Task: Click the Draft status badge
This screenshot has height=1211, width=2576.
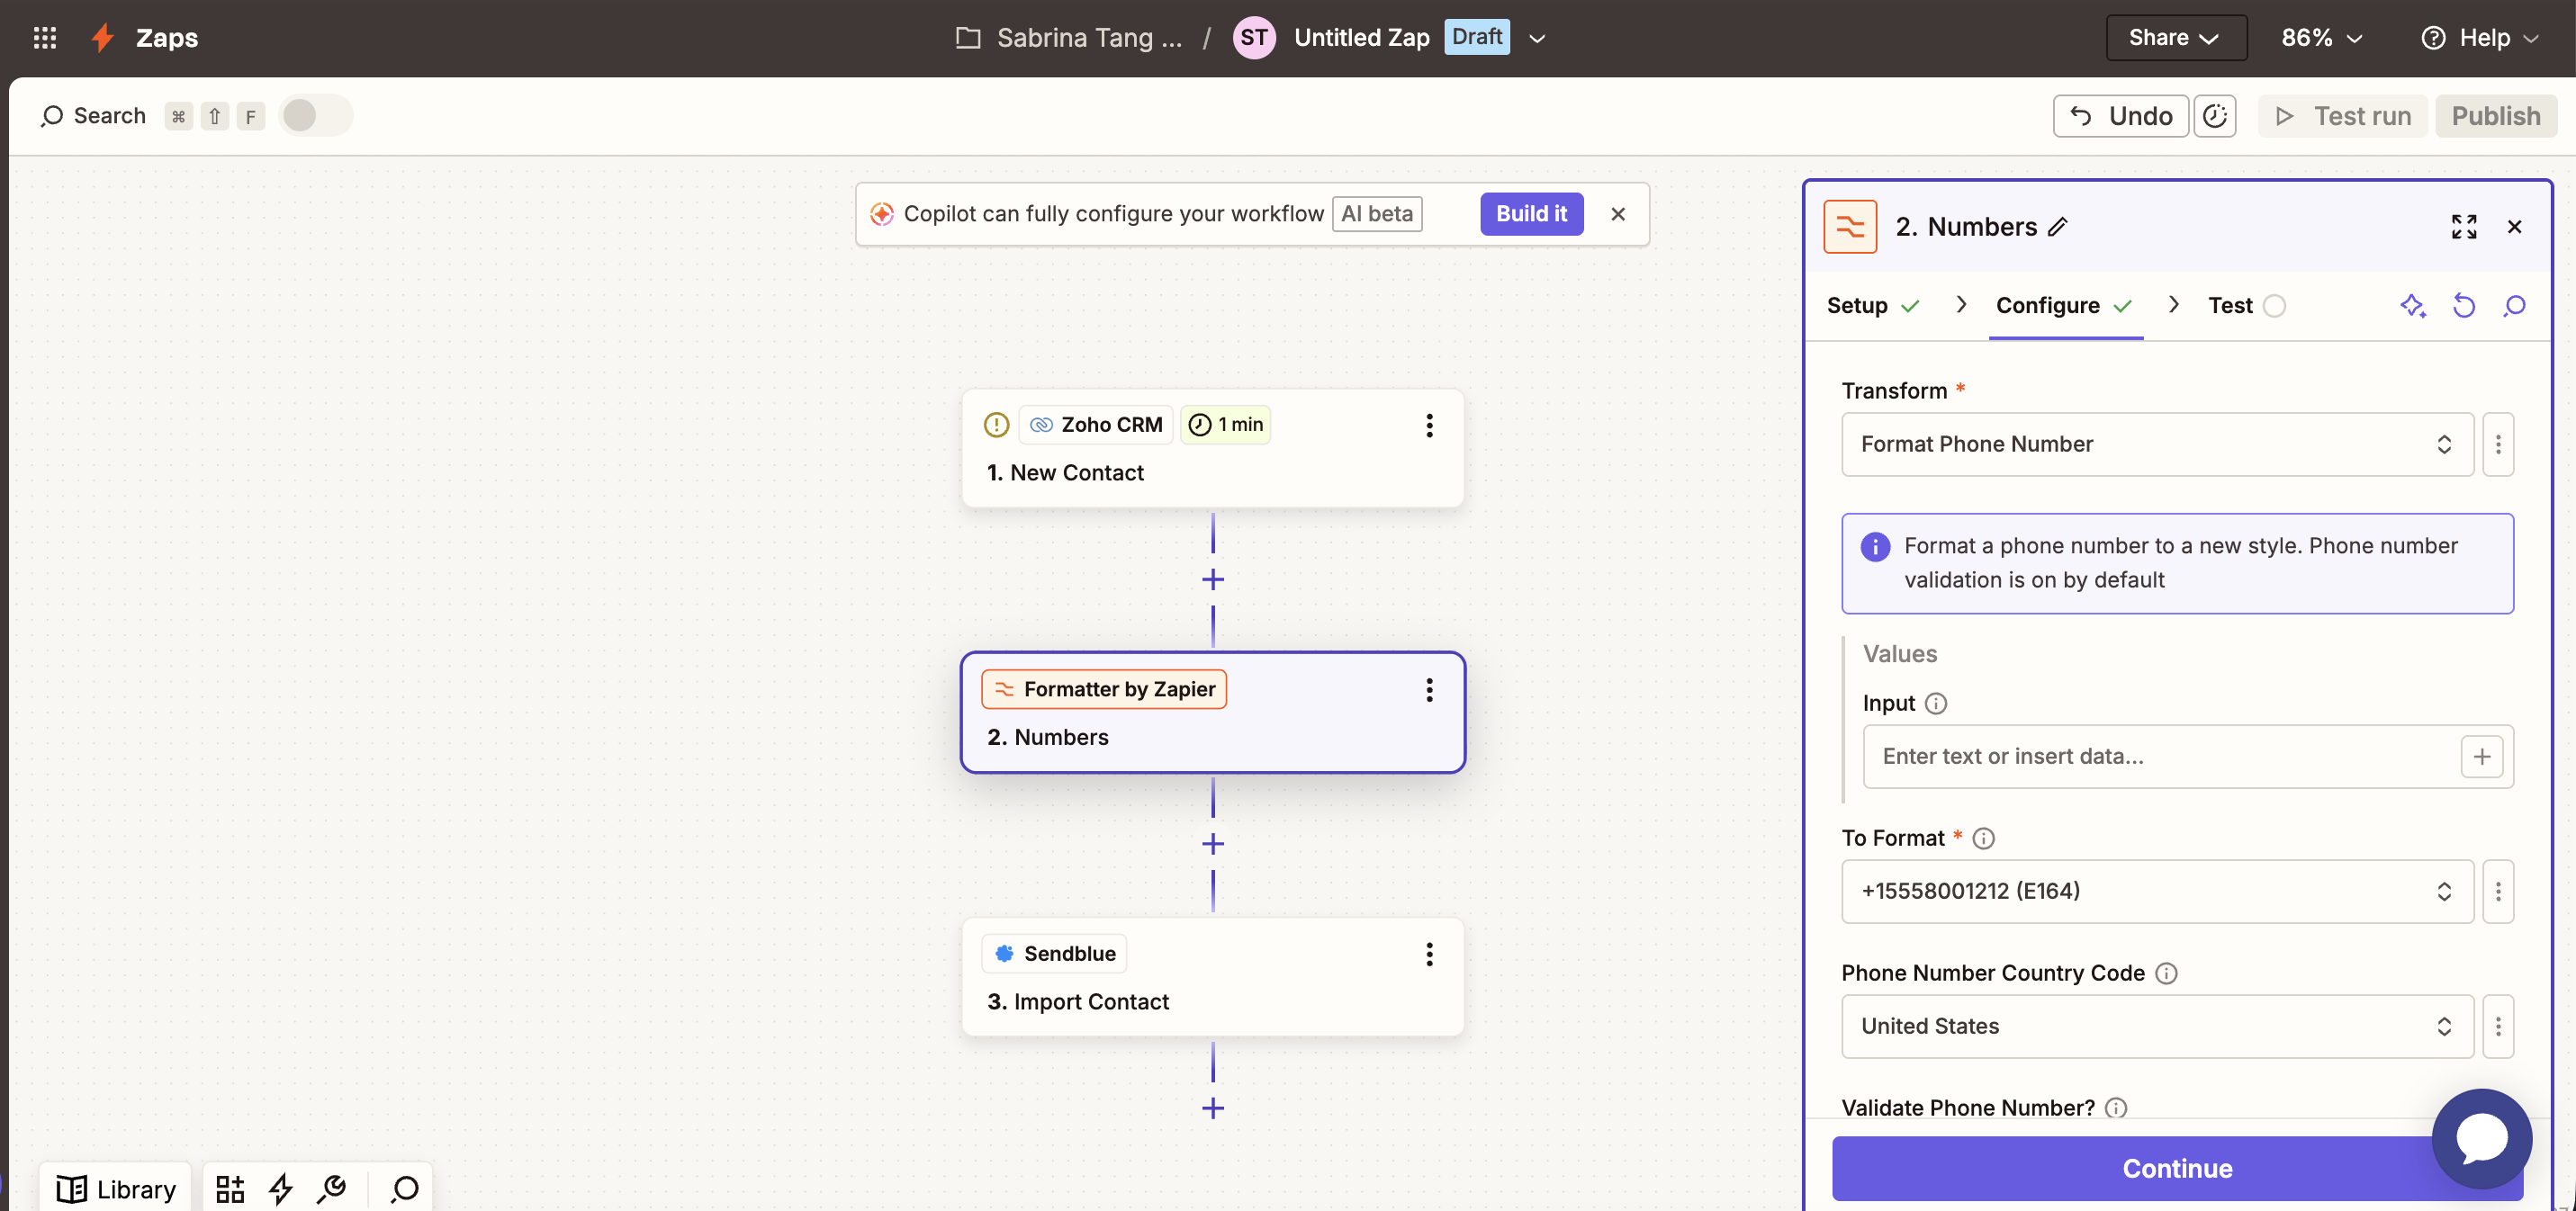Action: pos(1477,37)
